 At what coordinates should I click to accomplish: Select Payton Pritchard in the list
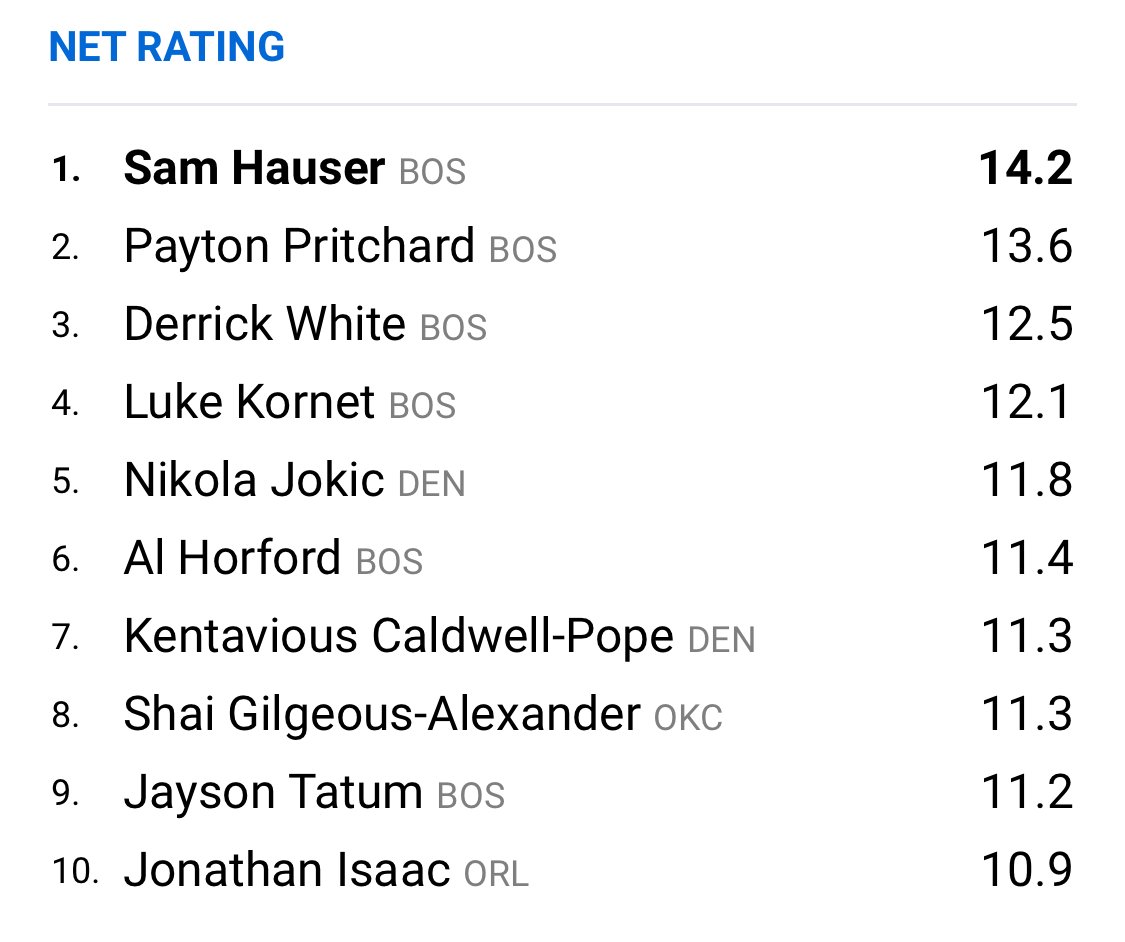pos(299,246)
